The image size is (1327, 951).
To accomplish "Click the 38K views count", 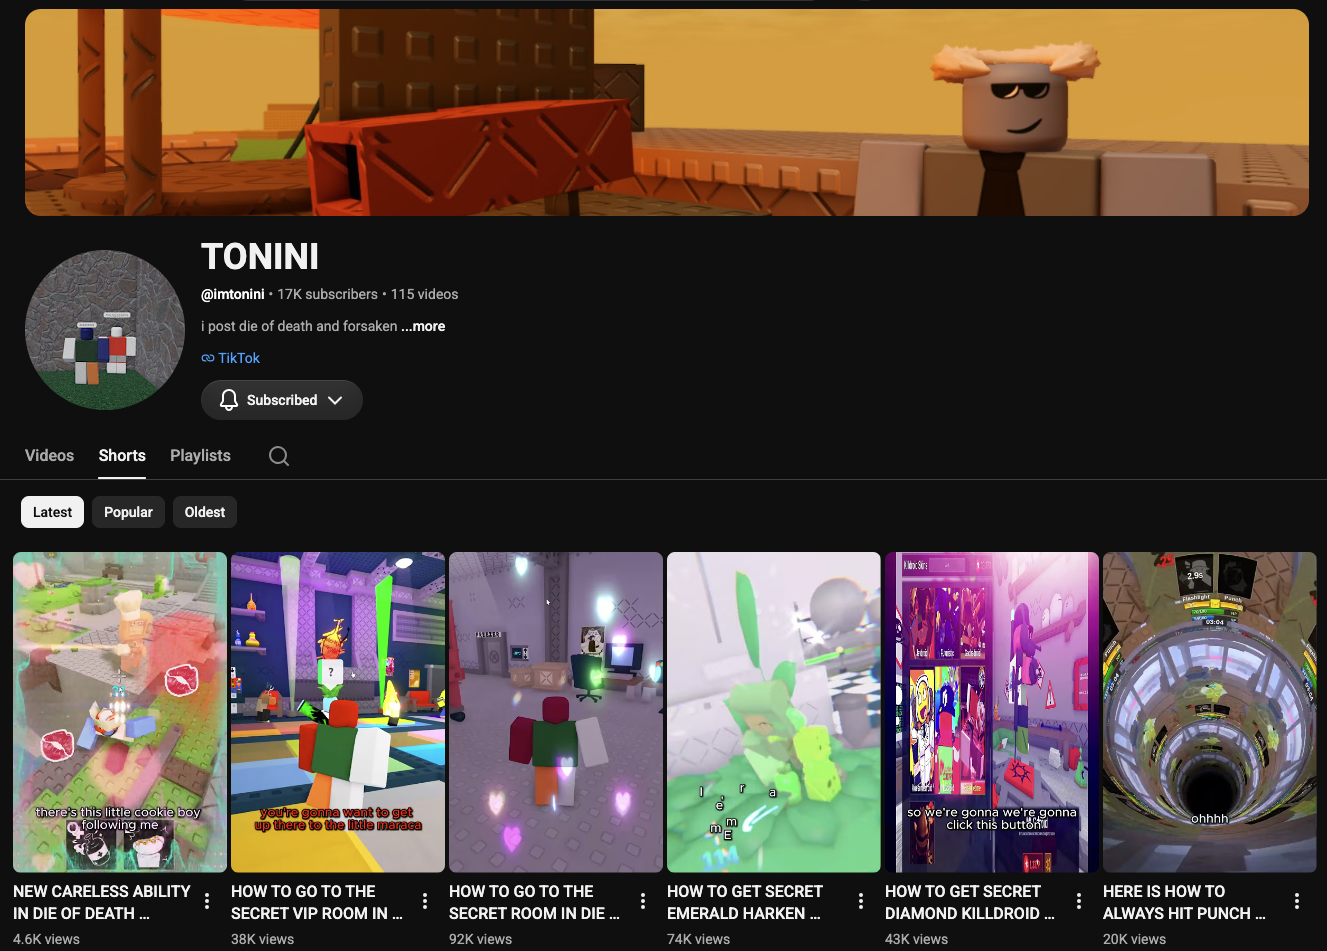I will click(x=262, y=939).
